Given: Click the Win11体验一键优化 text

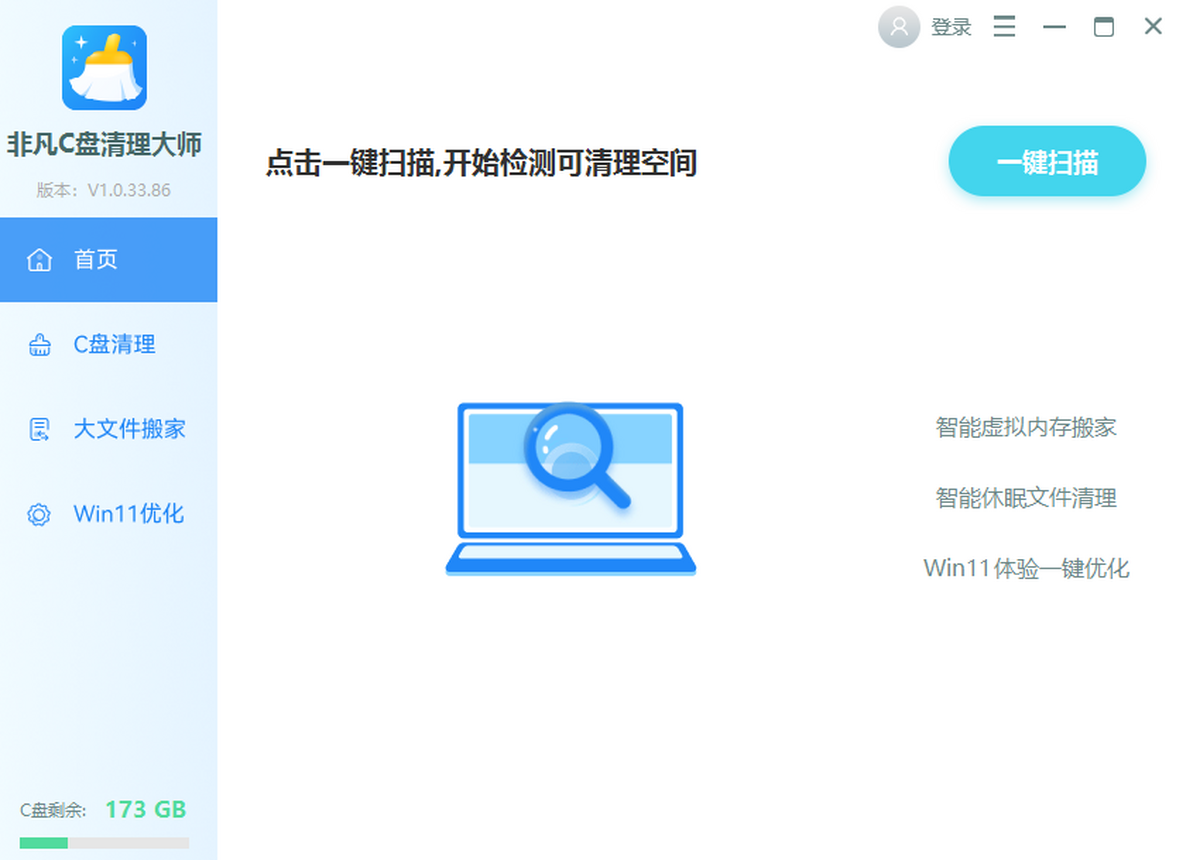Looking at the screenshot, I should coord(1026,569).
